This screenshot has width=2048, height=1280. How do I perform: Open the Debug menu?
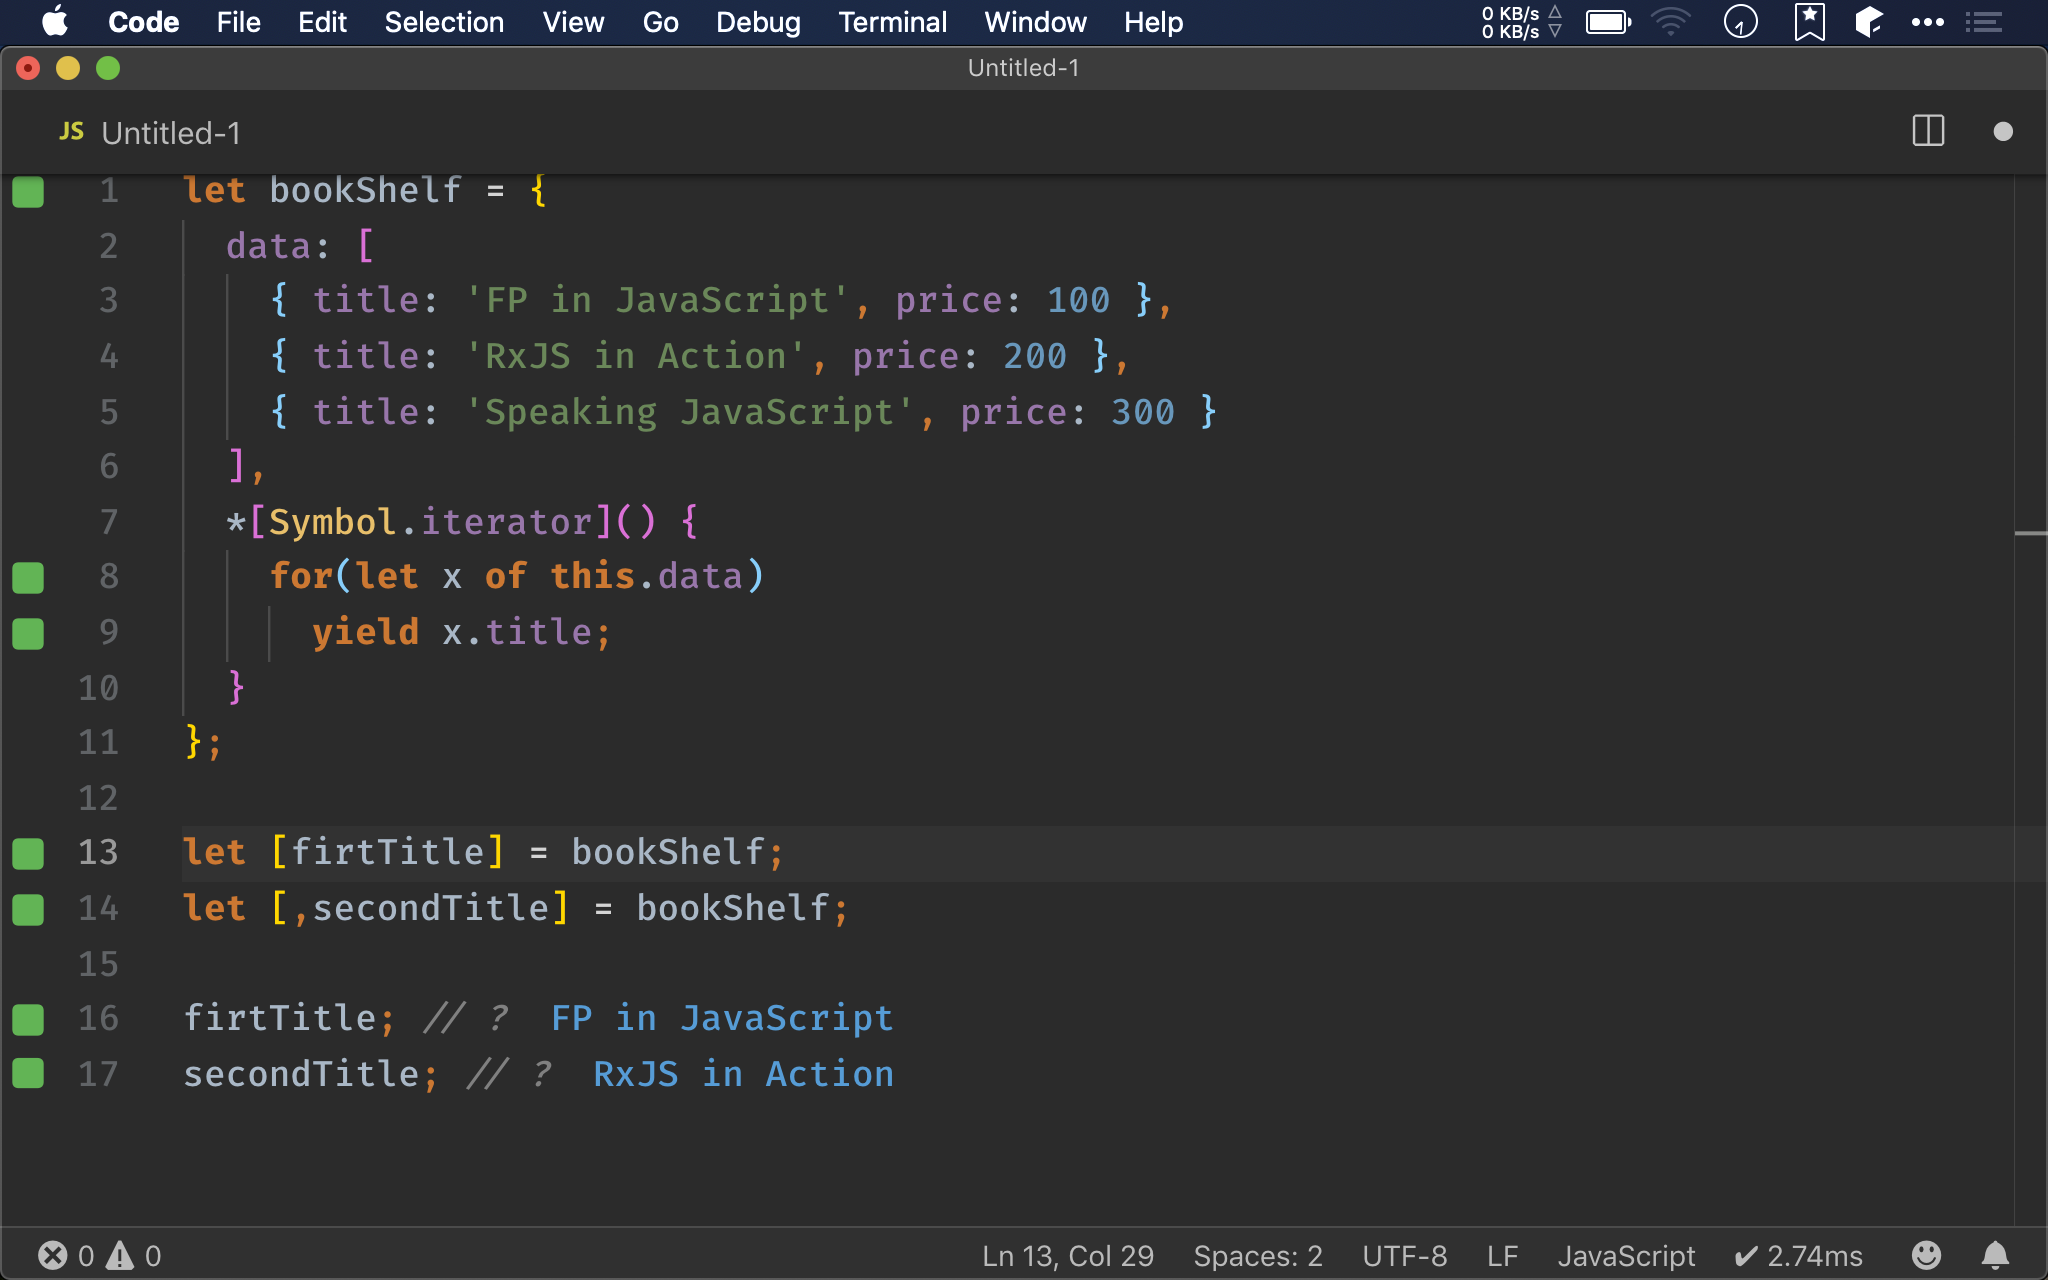coord(758,22)
